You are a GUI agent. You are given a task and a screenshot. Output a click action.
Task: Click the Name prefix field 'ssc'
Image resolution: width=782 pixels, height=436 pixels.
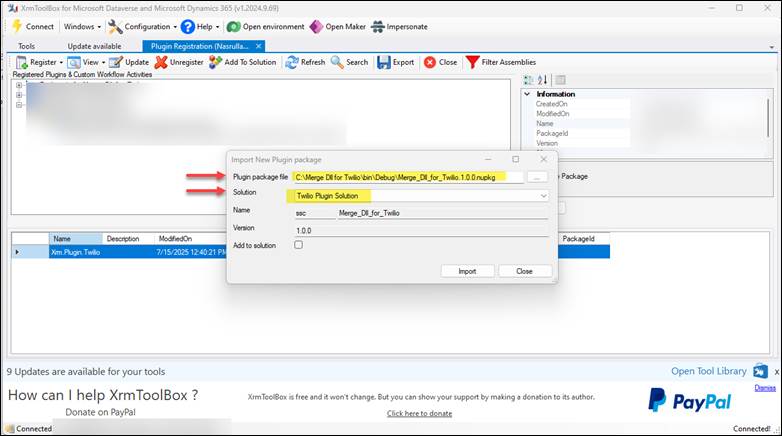[315, 213]
